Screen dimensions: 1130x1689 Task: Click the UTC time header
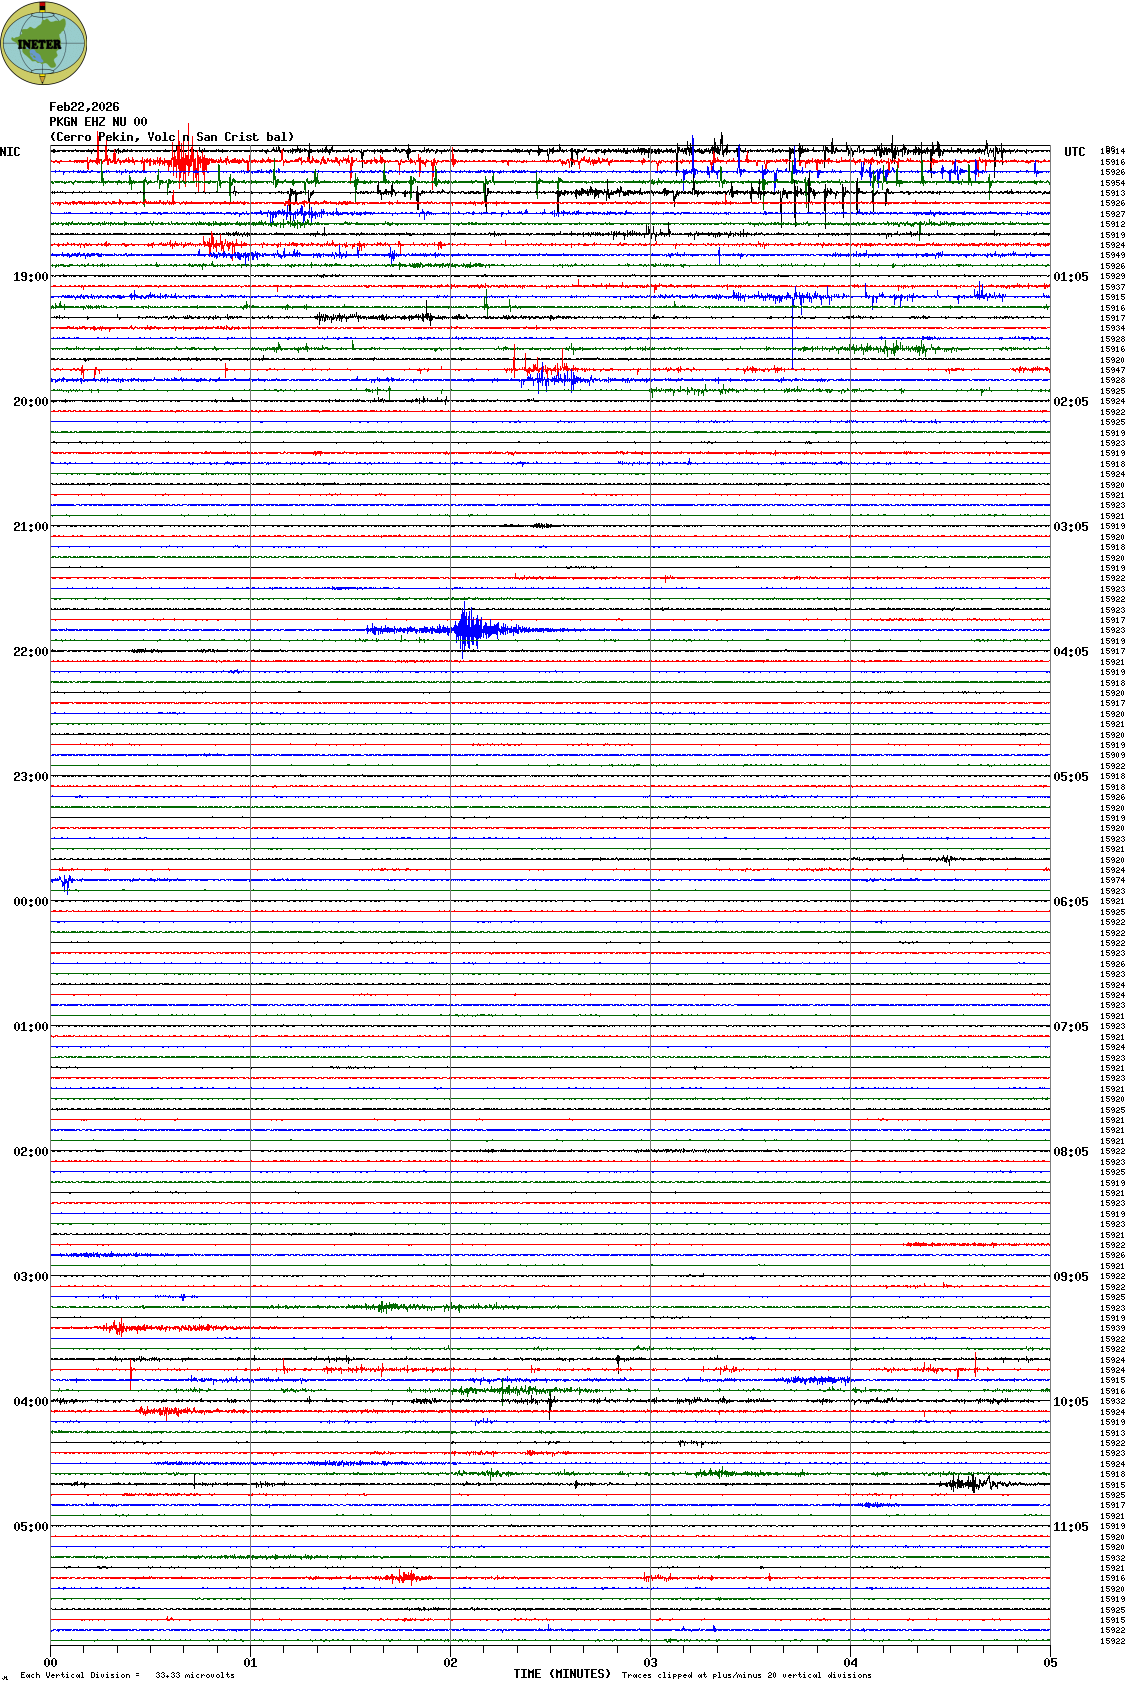pos(1074,152)
